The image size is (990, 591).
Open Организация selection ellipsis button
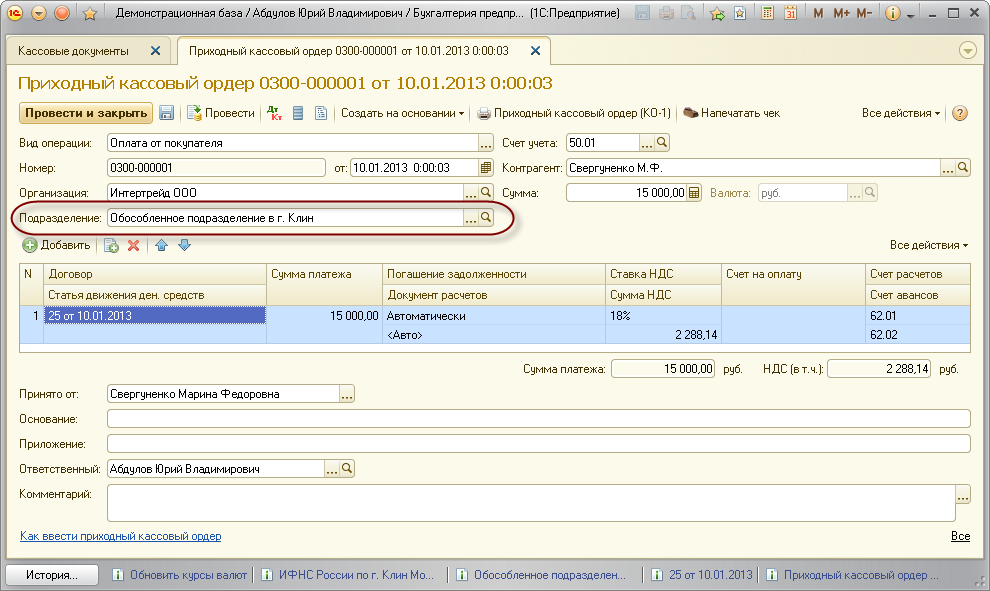tap(471, 193)
